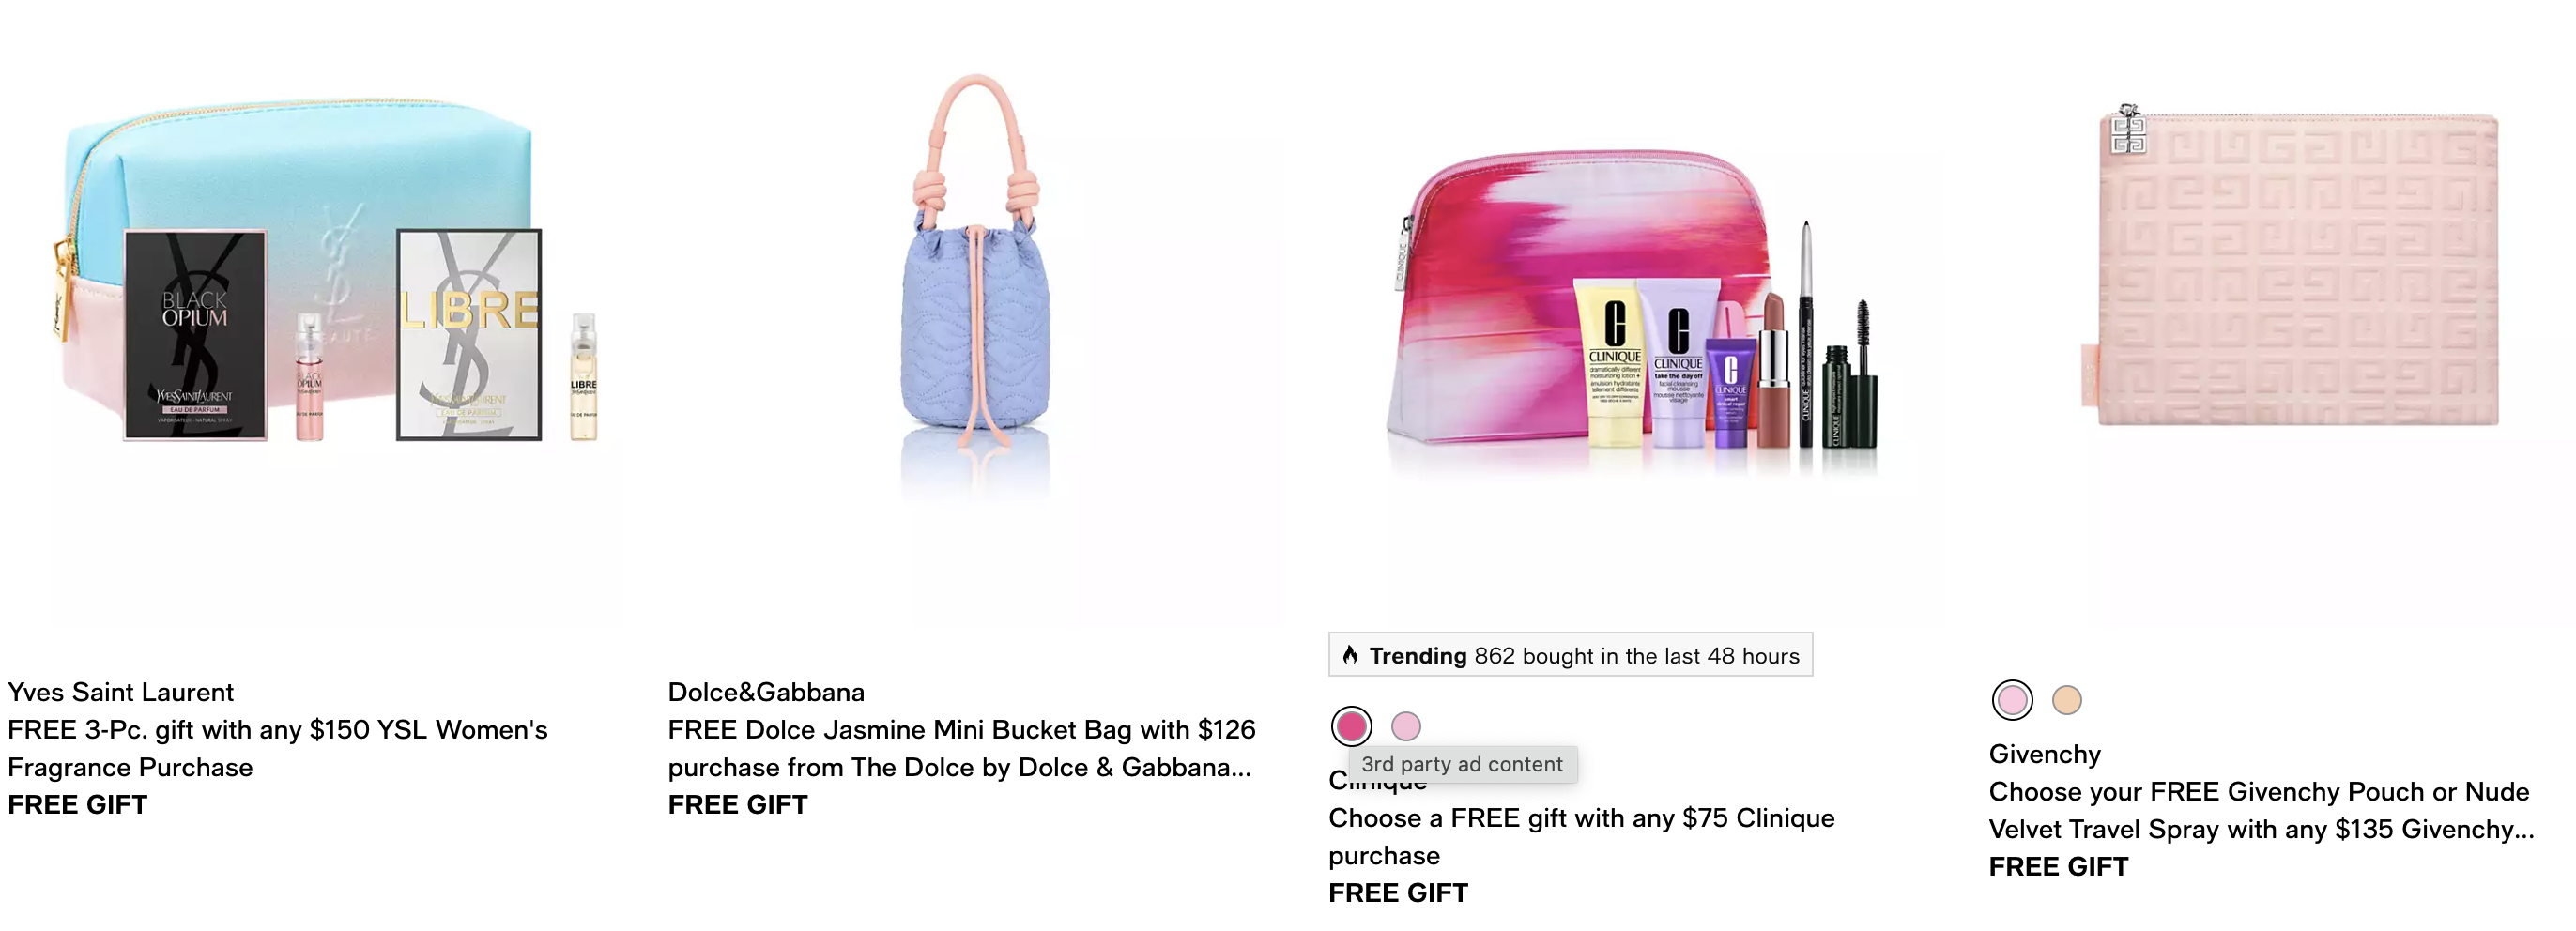Click the Yves Saint Laurent brand name
Viewport: 2576px width, 931px height.
coord(120,692)
